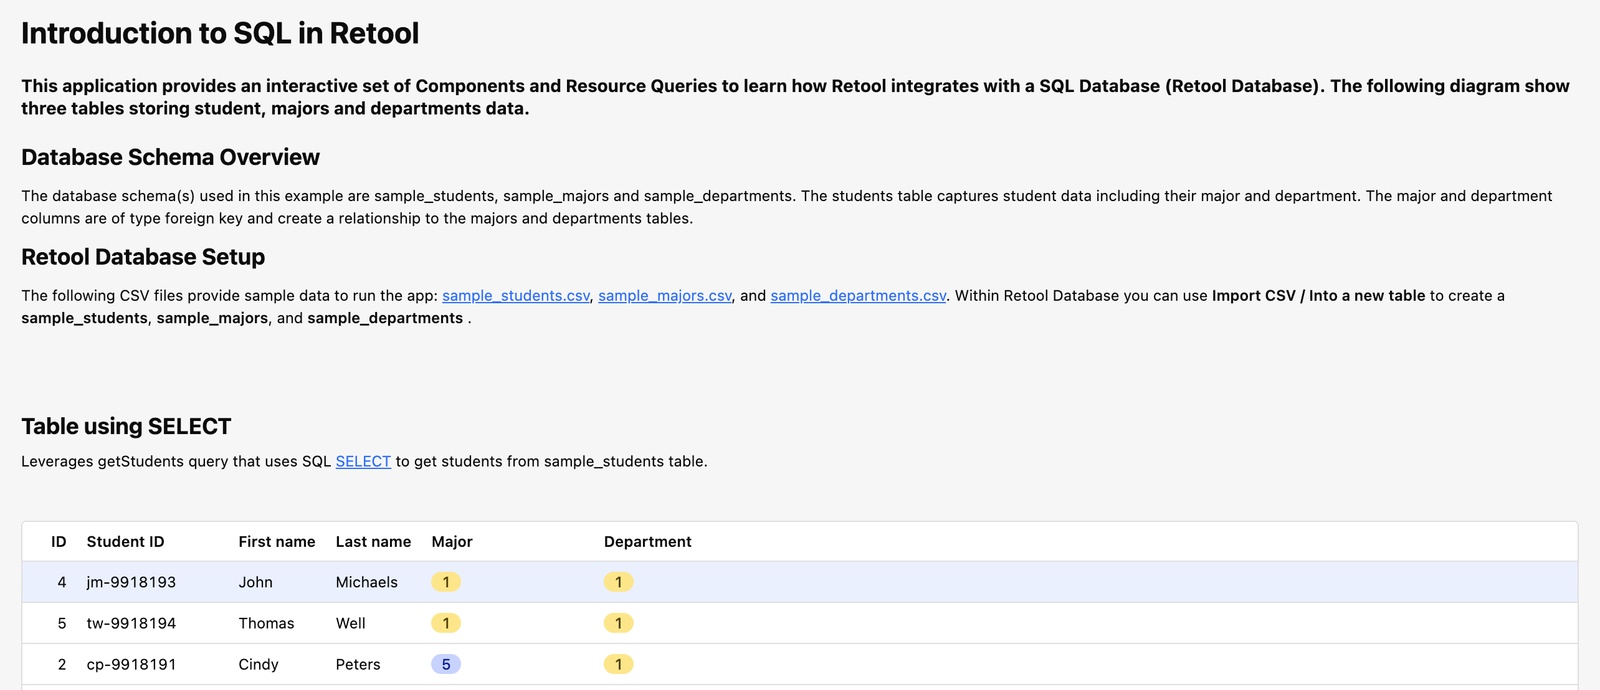Open the sample_students.csv link

(x=516, y=296)
